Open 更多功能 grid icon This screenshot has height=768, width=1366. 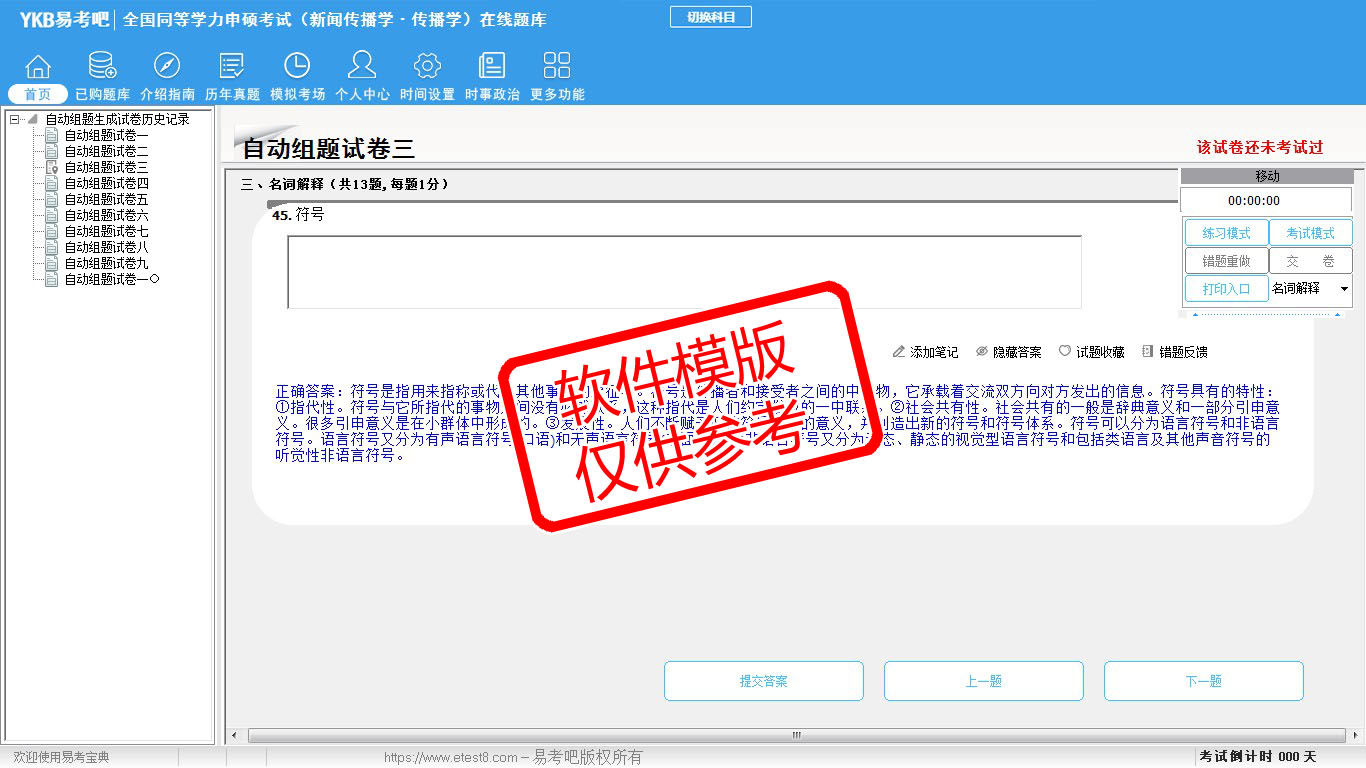click(557, 67)
